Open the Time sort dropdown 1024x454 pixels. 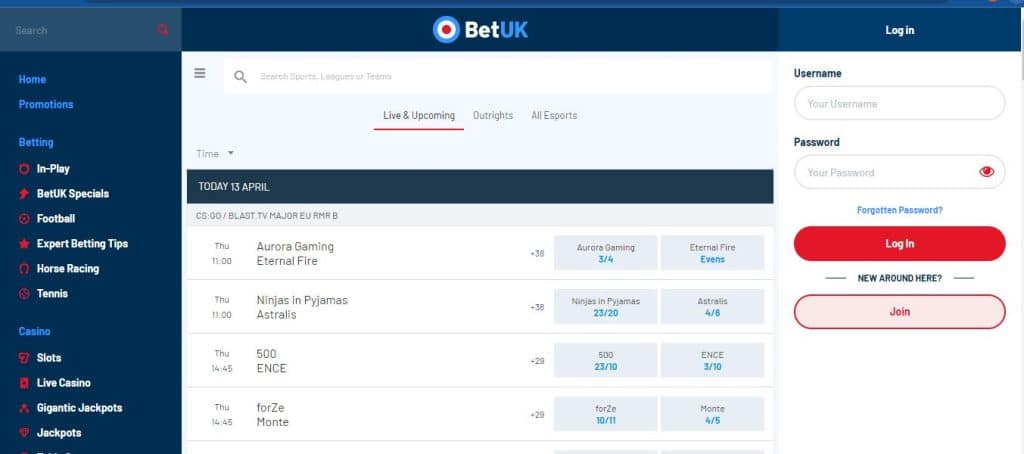point(215,154)
